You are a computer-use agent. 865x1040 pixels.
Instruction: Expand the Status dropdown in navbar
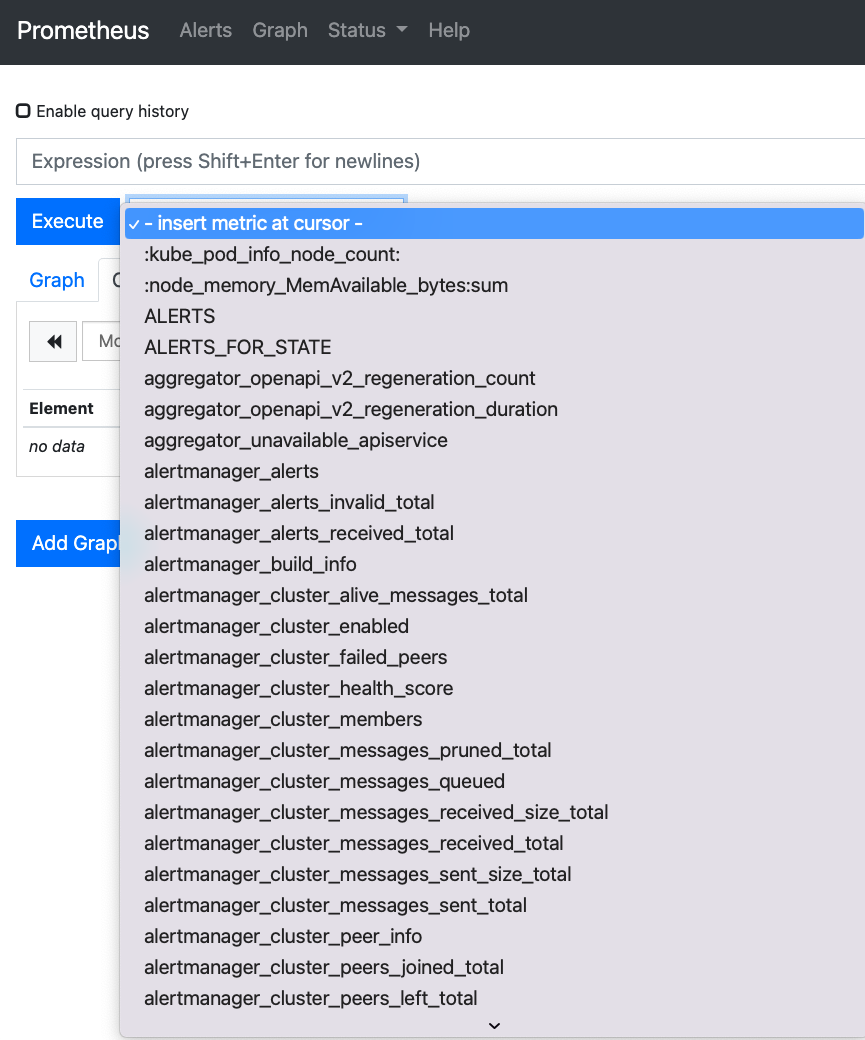pyautogui.click(x=367, y=30)
